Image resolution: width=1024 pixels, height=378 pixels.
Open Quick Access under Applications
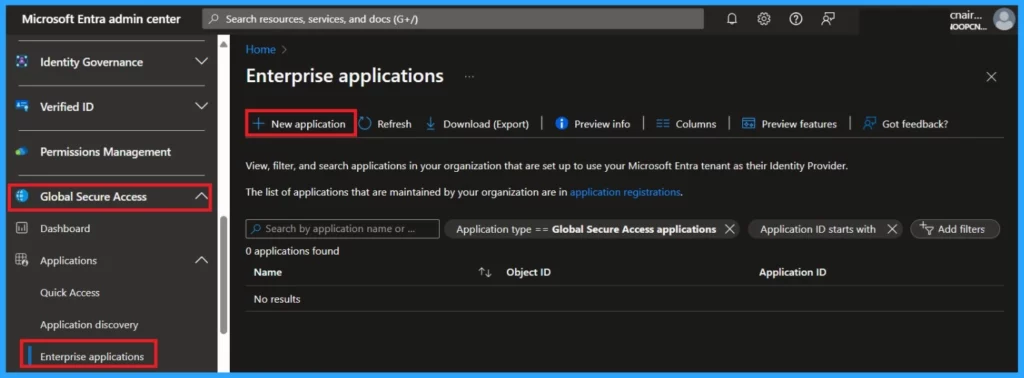coord(70,292)
